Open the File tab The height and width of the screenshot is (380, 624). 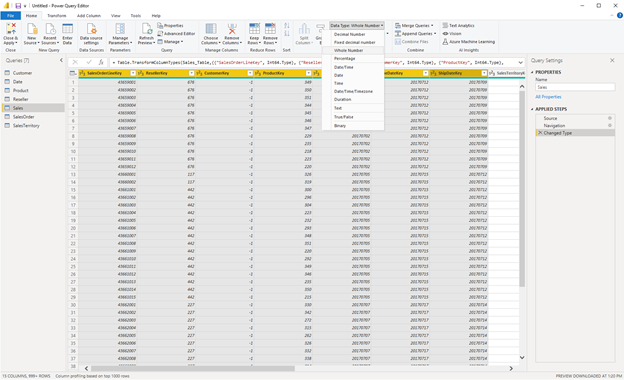(11, 16)
